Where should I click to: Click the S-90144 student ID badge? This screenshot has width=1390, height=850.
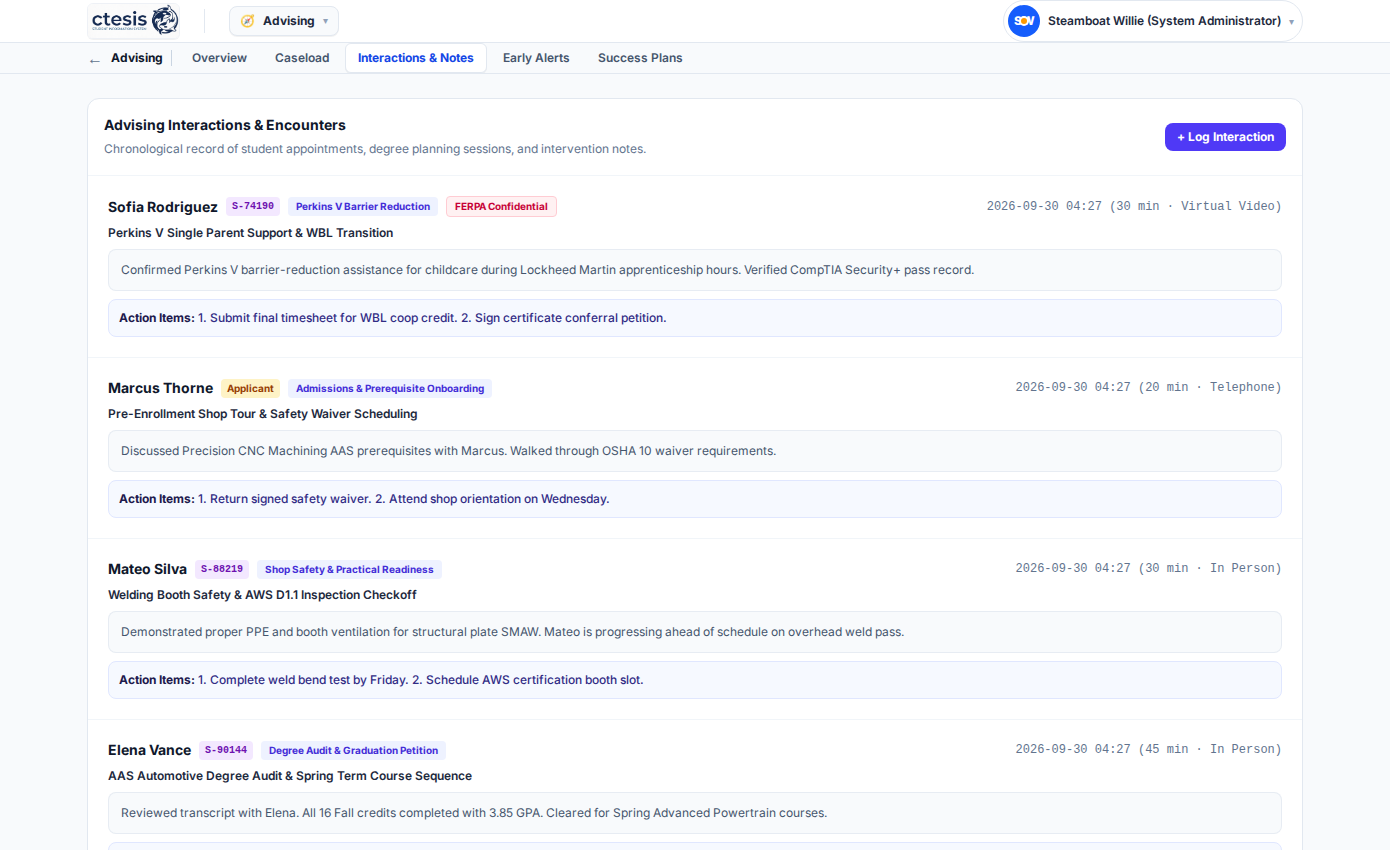(x=226, y=750)
